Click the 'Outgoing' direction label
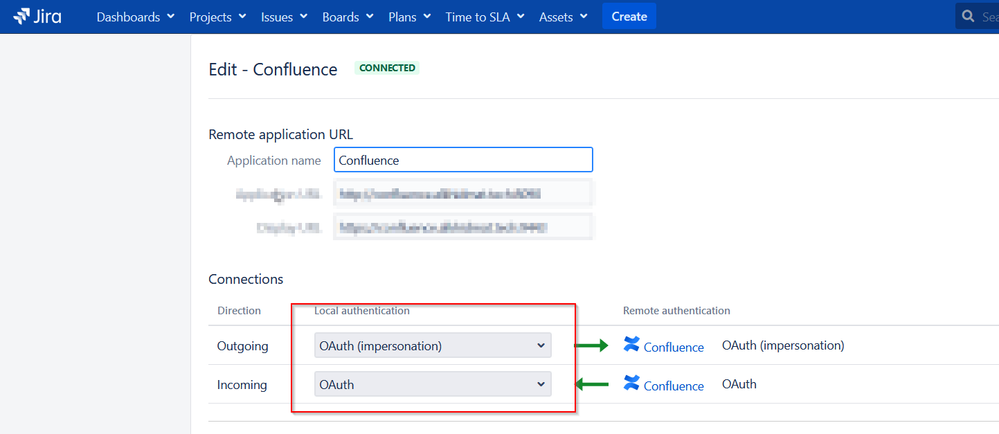 (243, 346)
